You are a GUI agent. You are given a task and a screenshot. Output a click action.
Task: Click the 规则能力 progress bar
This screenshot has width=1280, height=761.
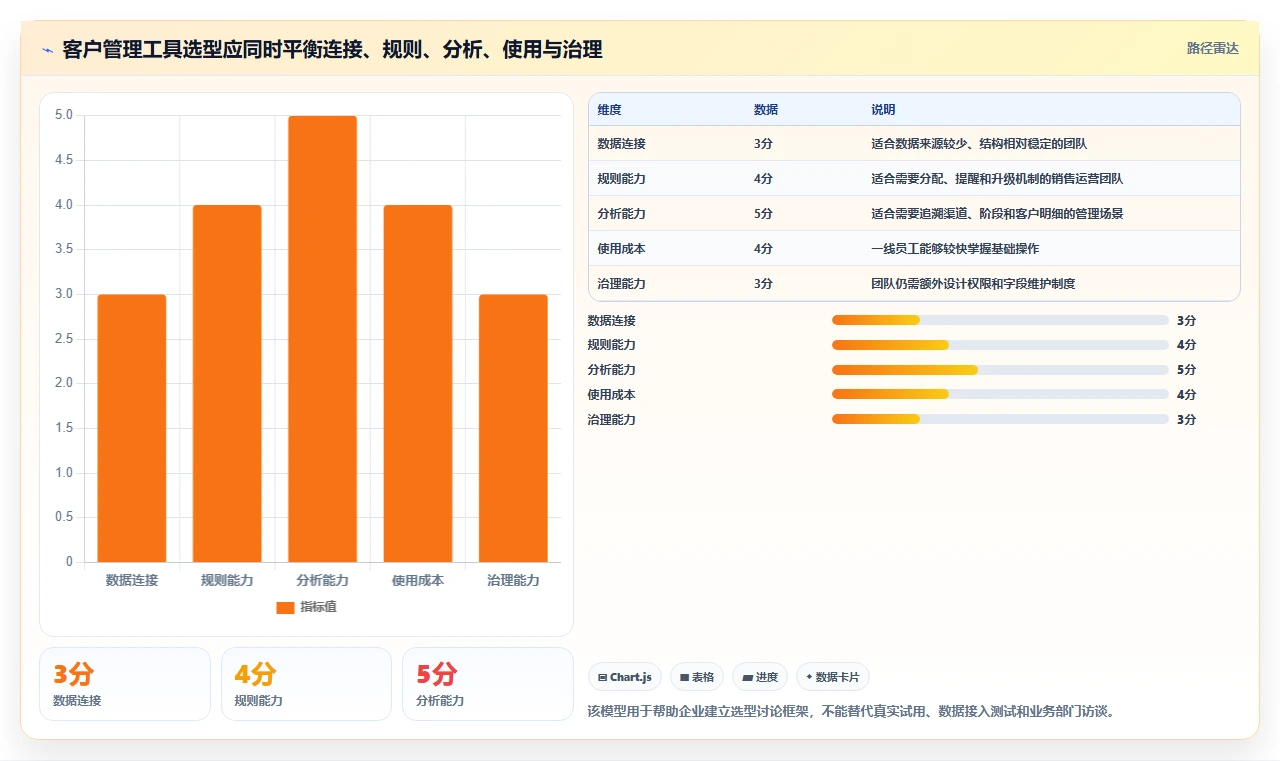pyautogui.click(x=1000, y=345)
